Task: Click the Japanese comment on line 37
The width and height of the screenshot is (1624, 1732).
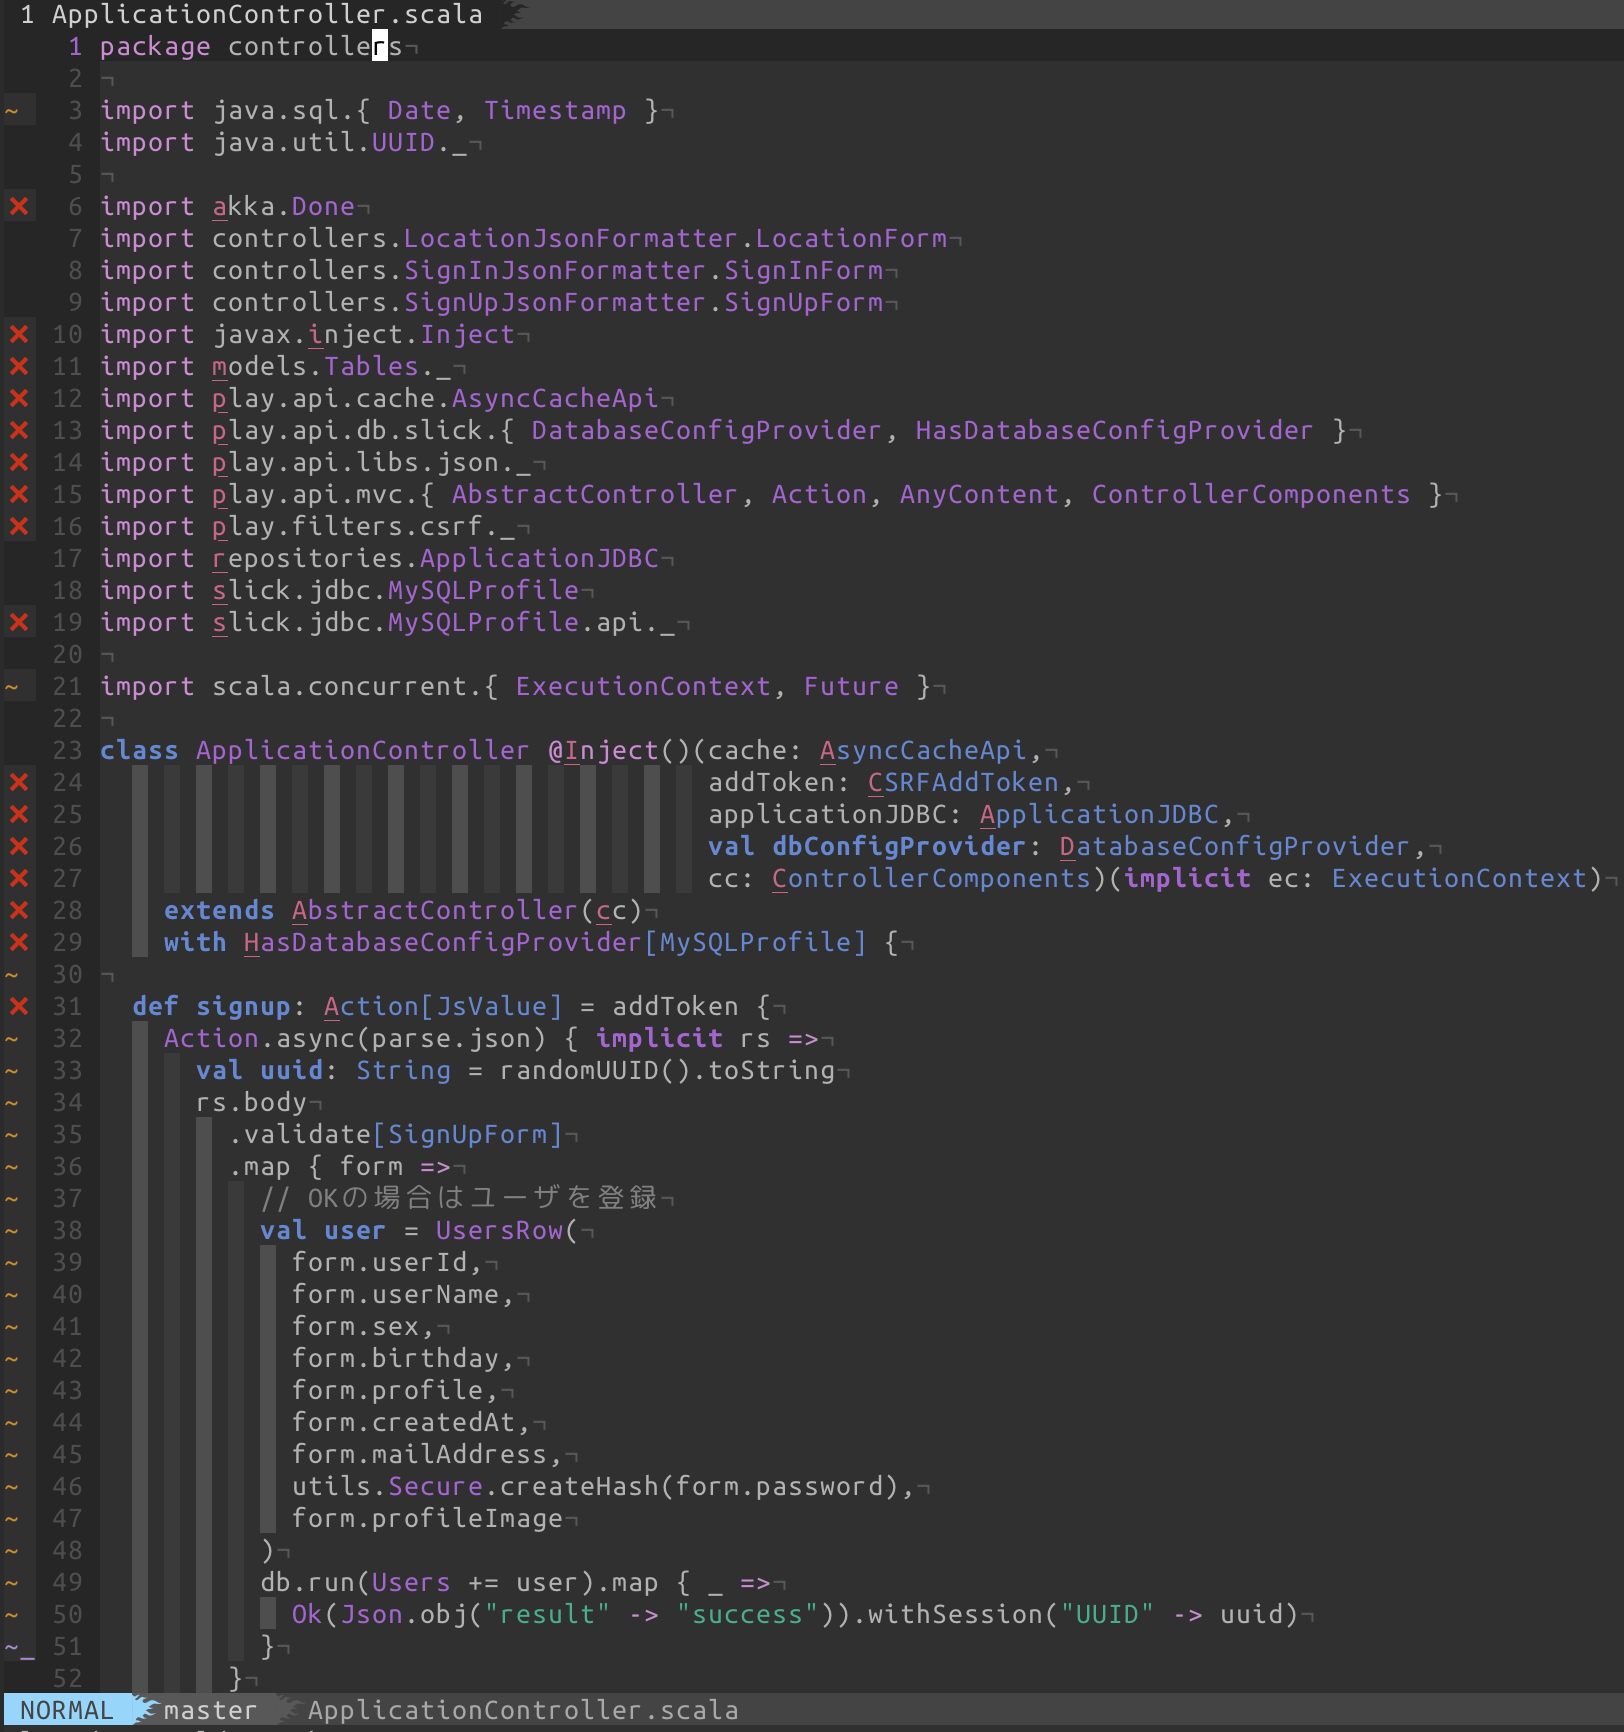Action: (x=459, y=1199)
